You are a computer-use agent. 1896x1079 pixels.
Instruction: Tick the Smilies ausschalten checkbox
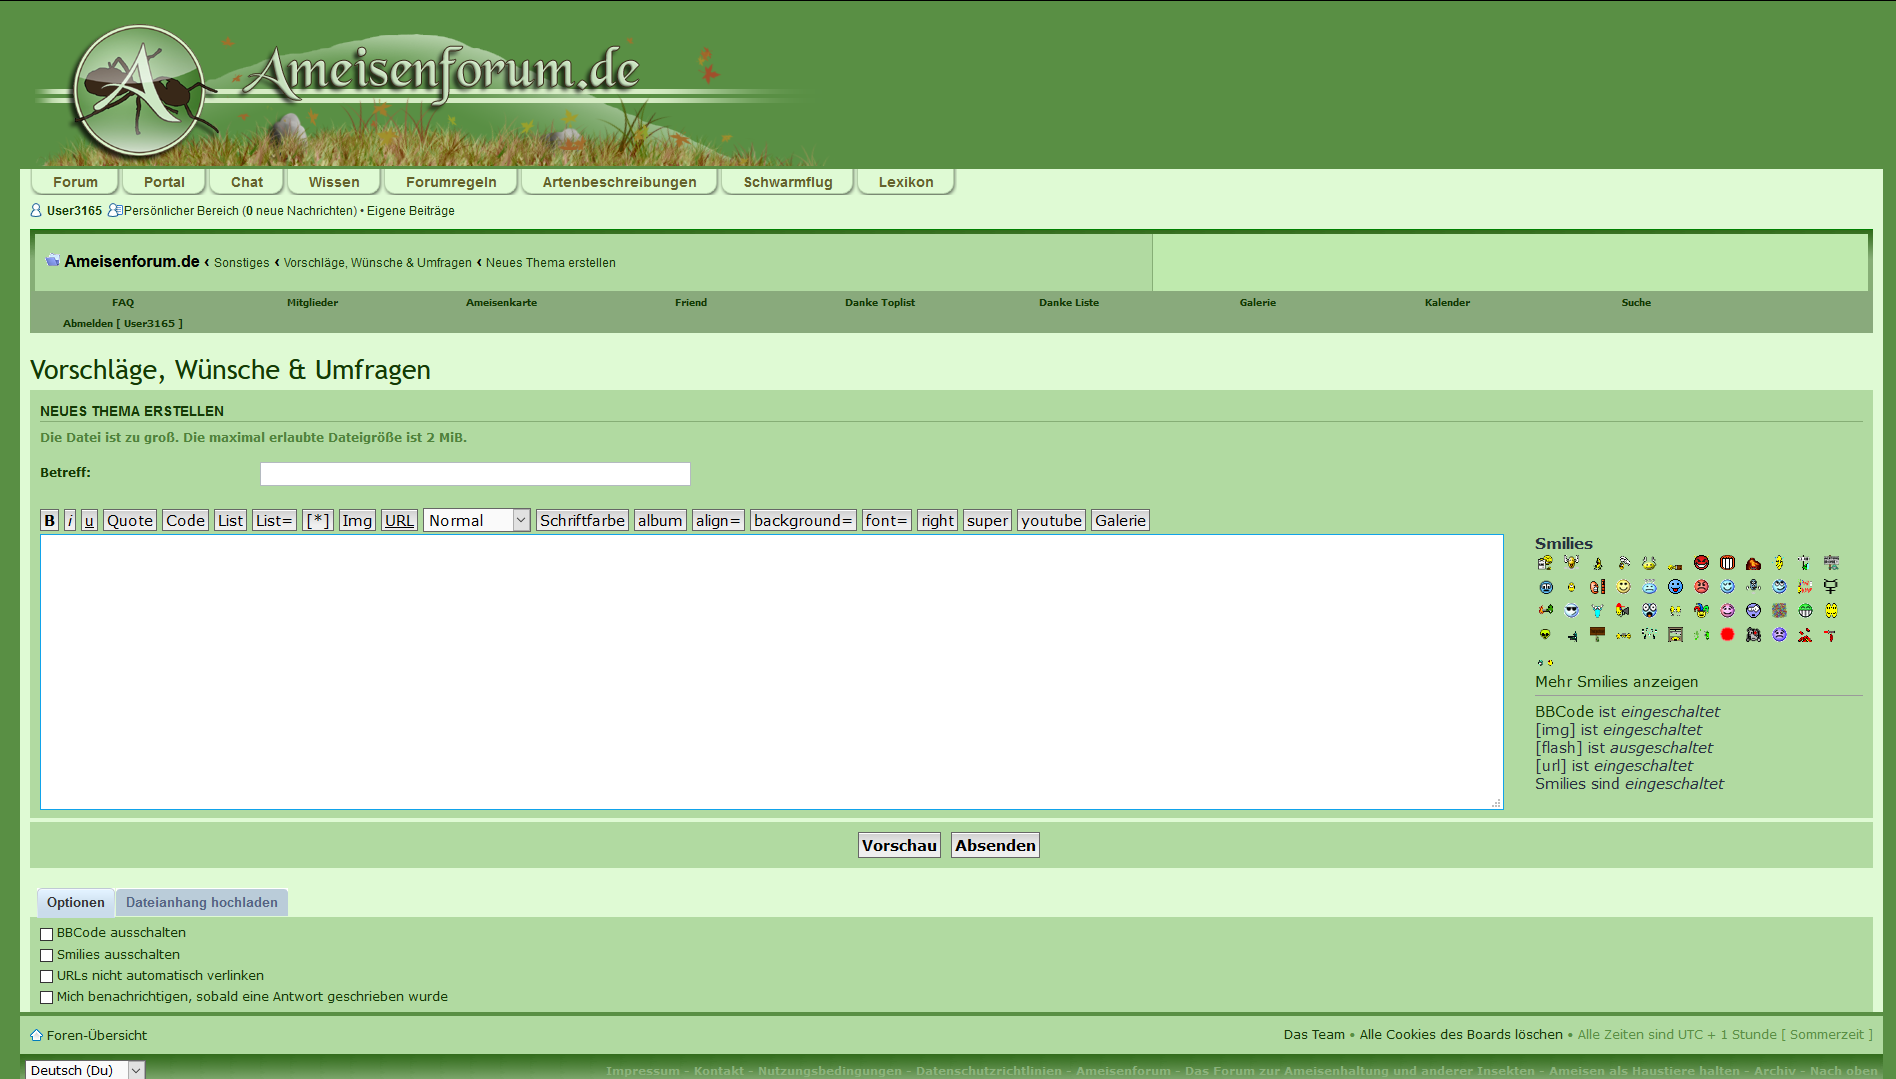[46, 955]
